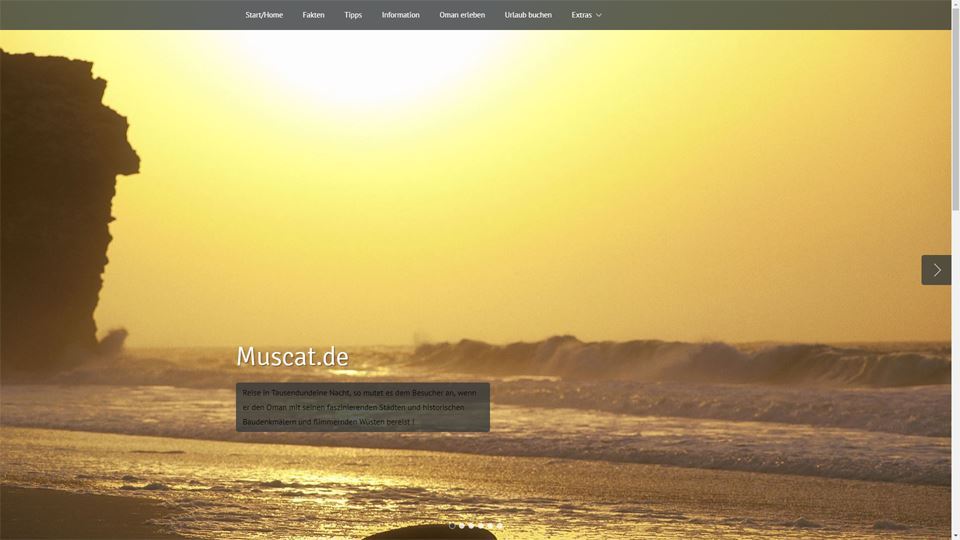Click the Muscat.de slide heading
This screenshot has width=960, height=540.
click(x=292, y=356)
